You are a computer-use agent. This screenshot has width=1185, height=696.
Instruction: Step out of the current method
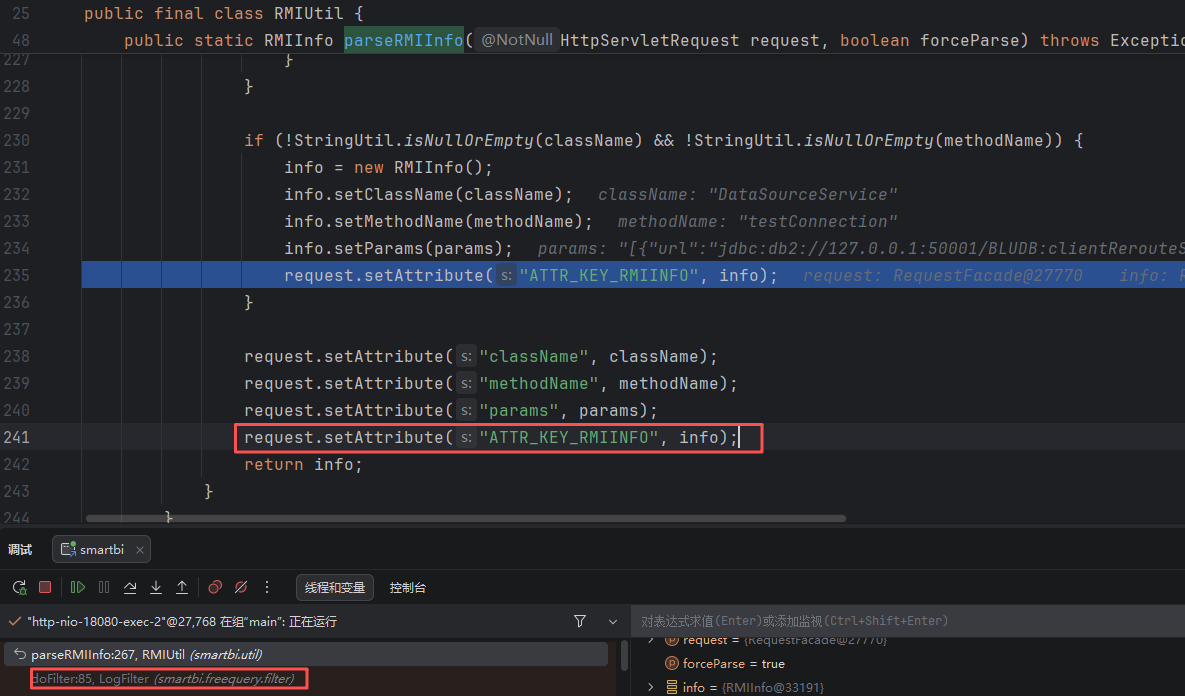point(182,588)
